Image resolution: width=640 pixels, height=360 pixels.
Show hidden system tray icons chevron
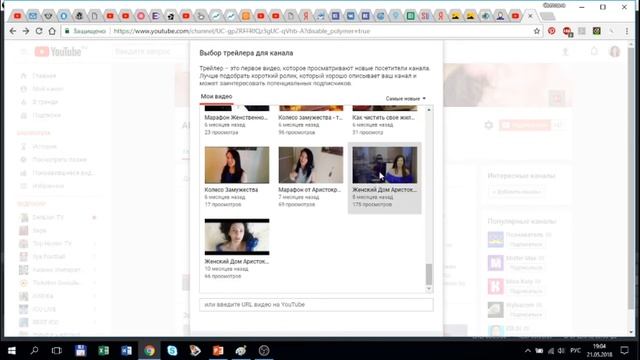[x=527, y=351]
